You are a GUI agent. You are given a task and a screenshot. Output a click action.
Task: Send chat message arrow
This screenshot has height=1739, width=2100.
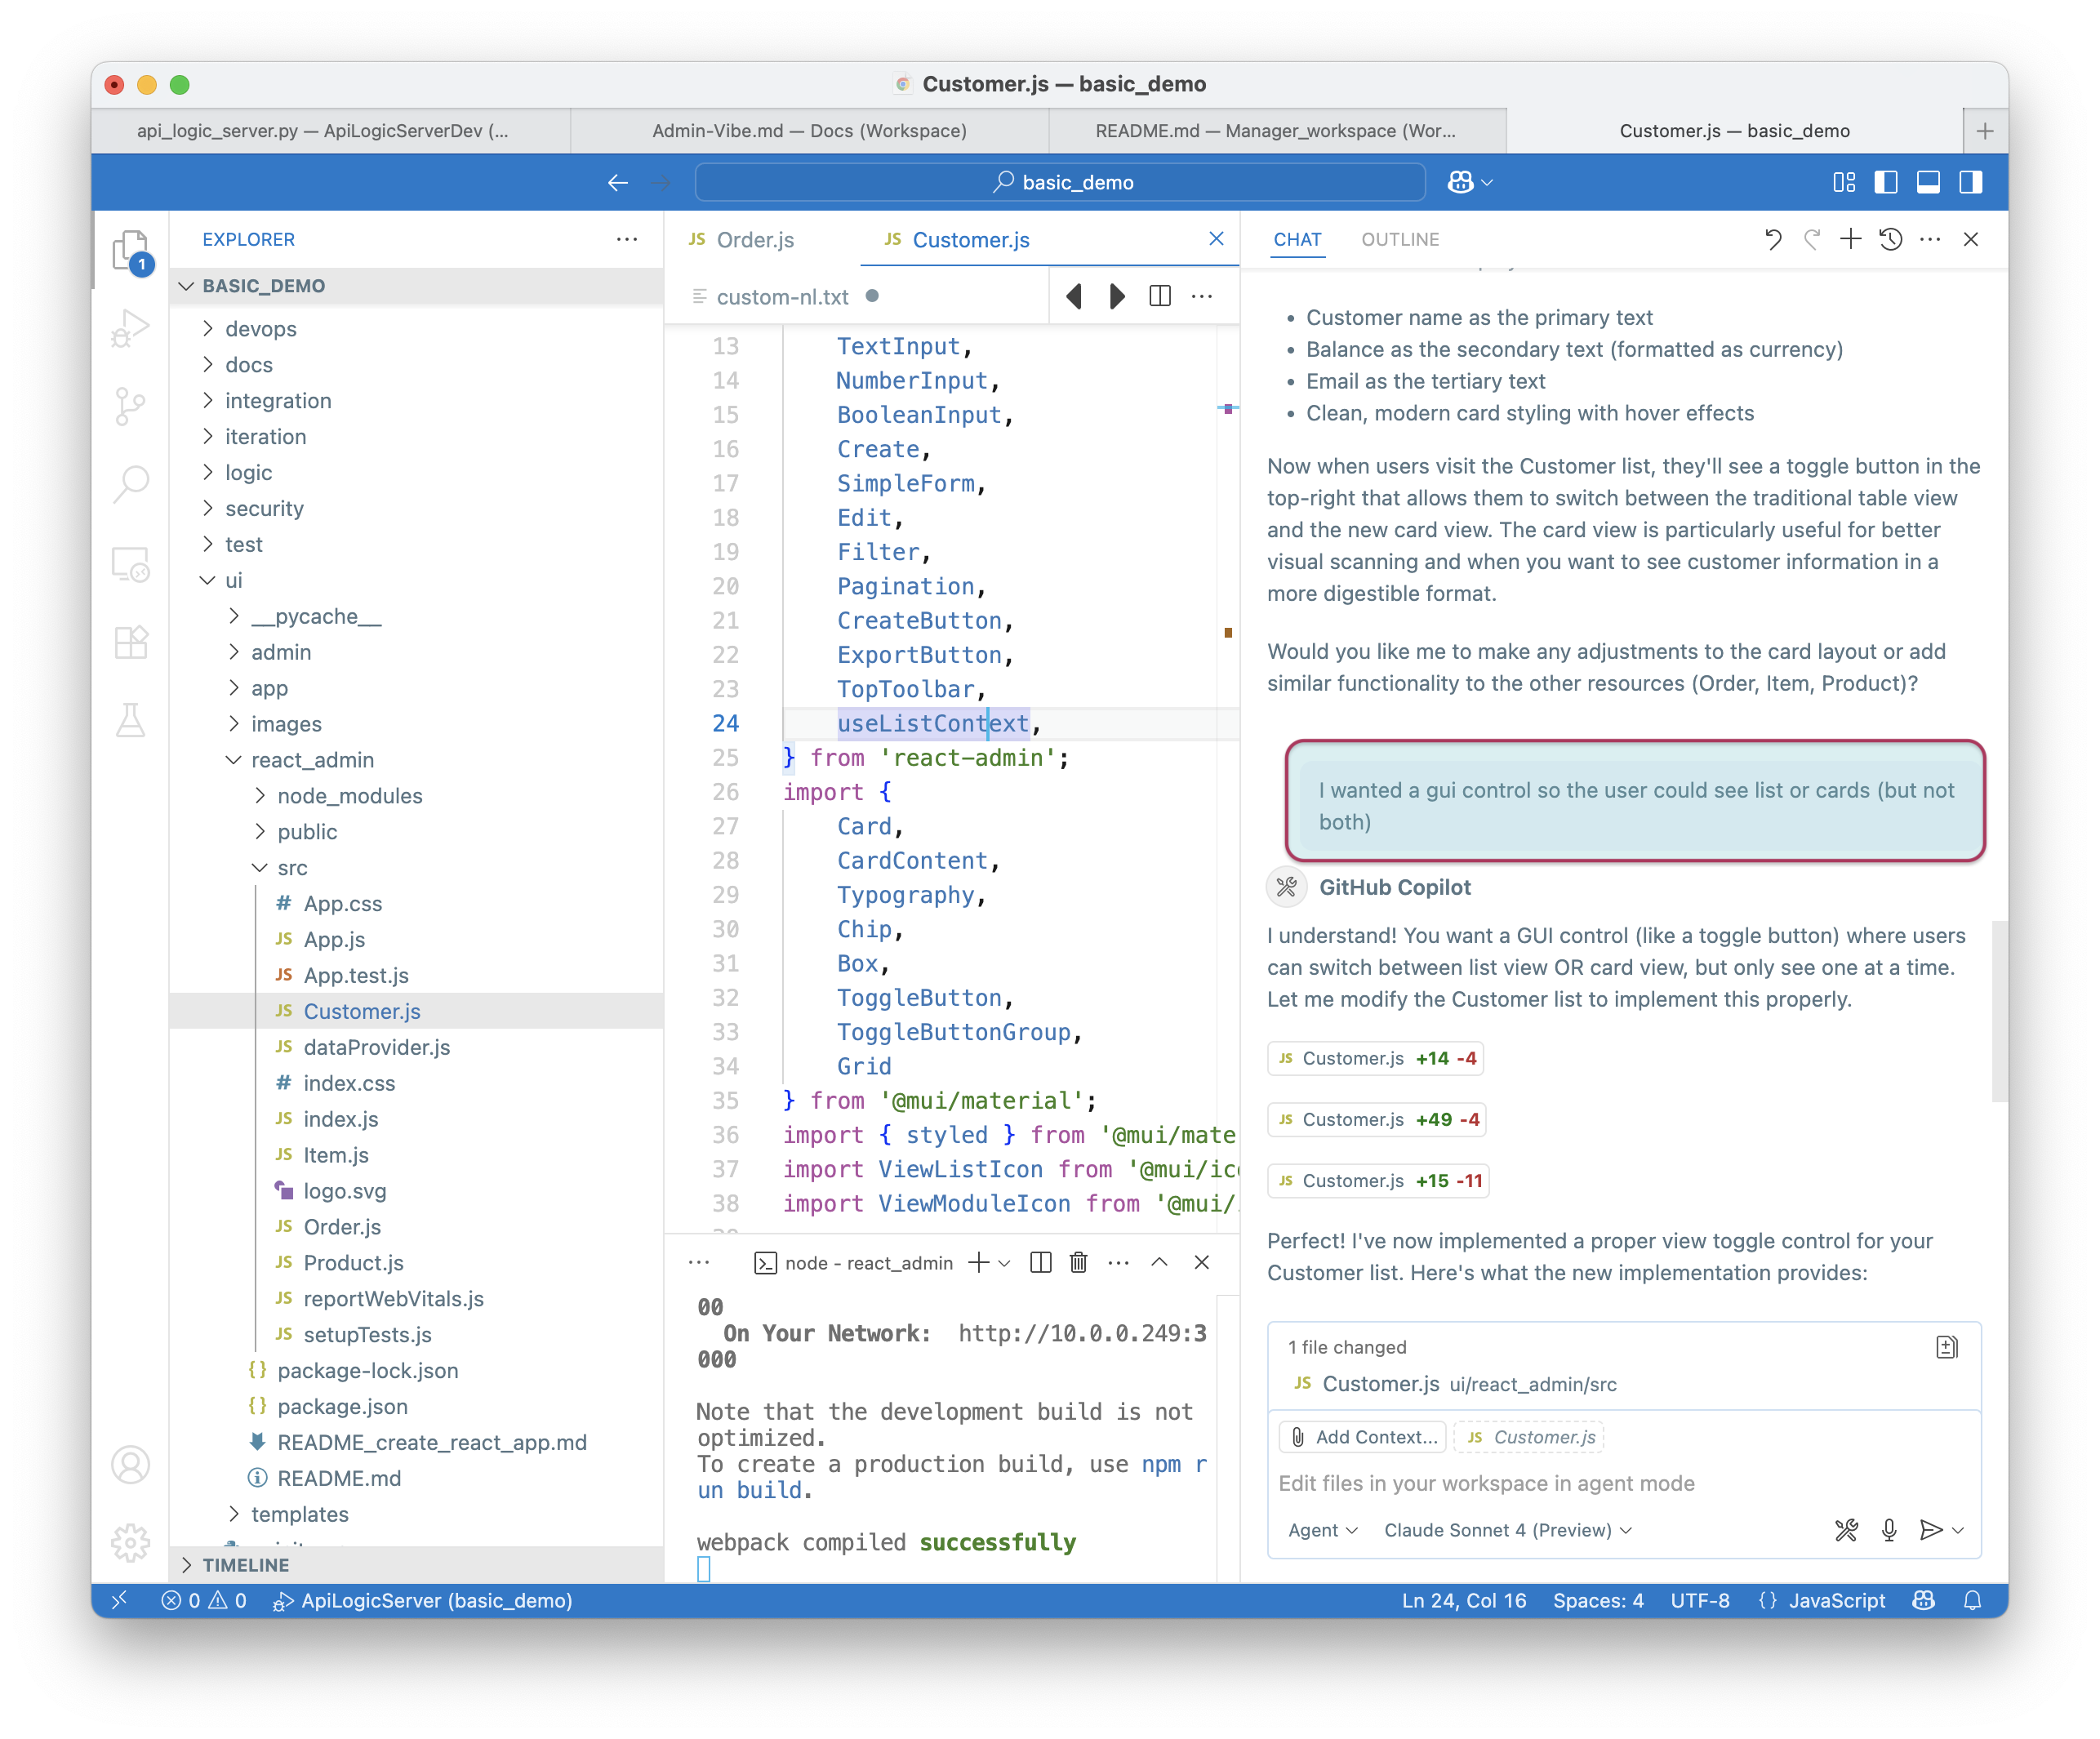click(1930, 1530)
